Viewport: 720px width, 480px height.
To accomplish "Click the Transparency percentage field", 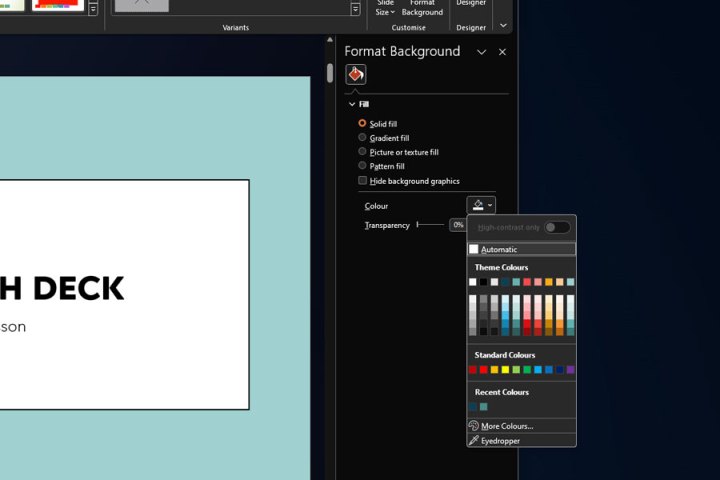I will coord(458,225).
